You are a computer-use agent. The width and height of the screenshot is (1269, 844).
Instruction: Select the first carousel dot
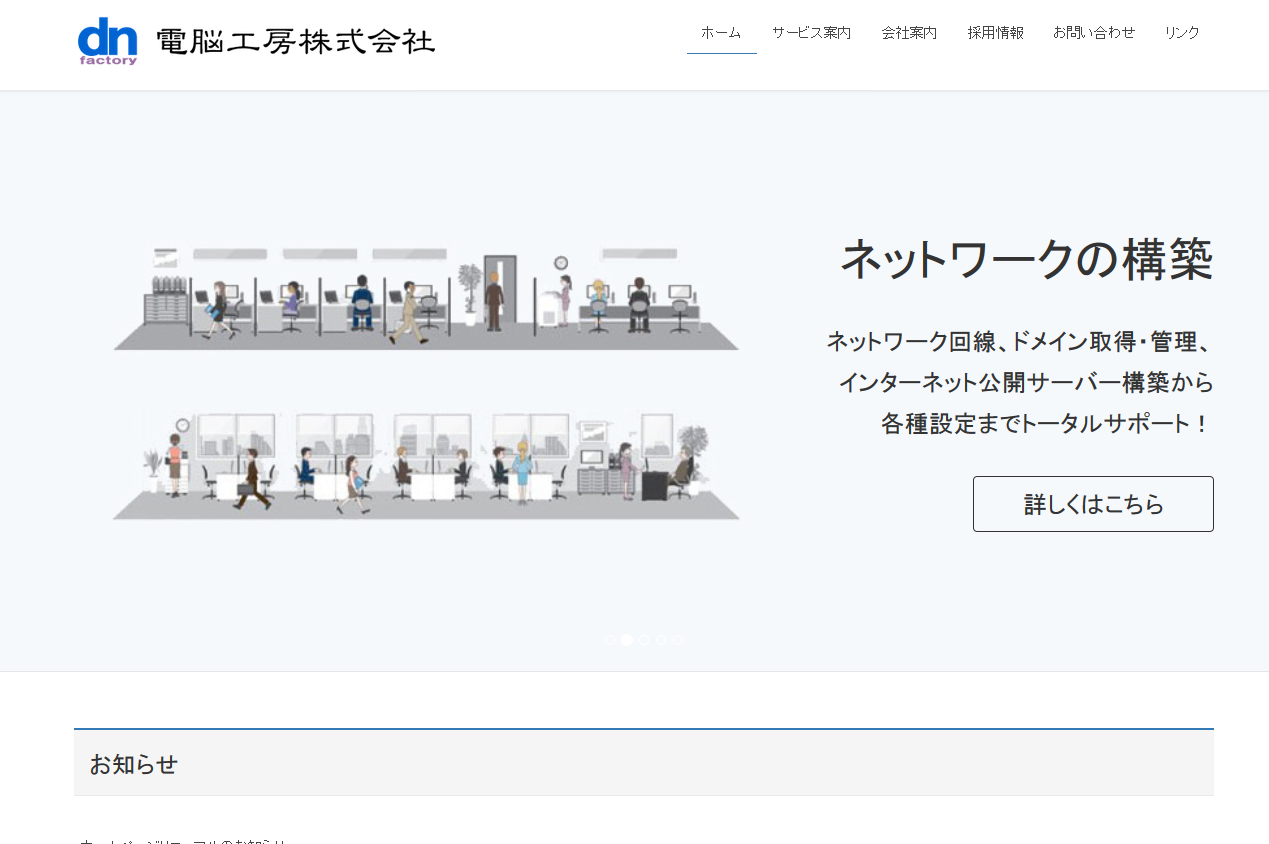(x=610, y=640)
